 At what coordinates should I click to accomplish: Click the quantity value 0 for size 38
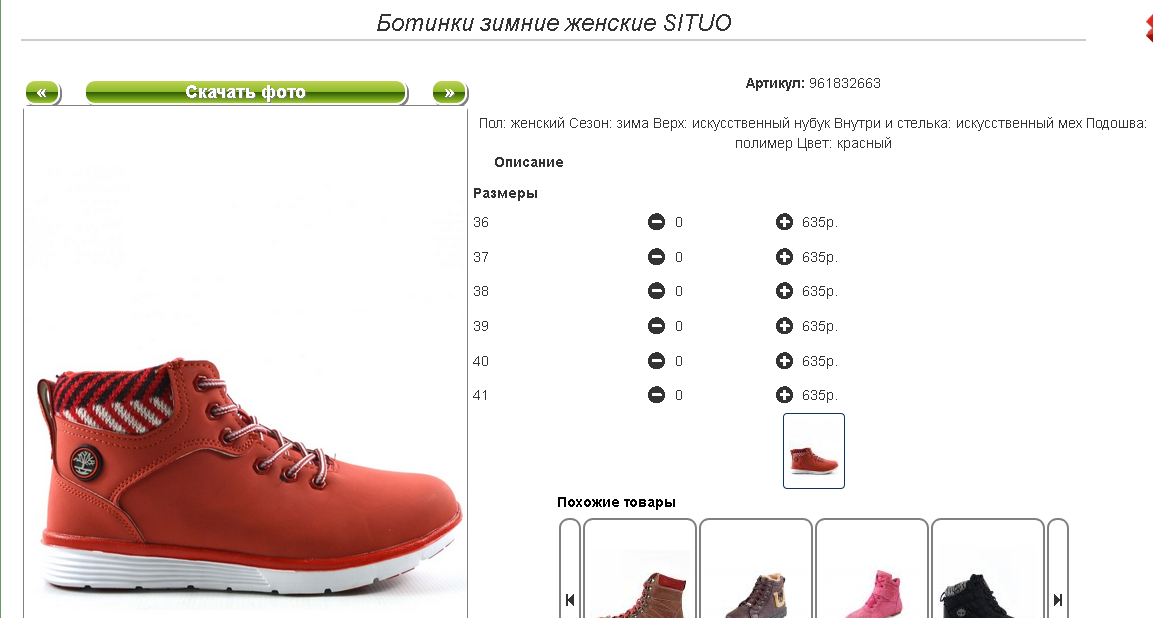coord(679,291)
